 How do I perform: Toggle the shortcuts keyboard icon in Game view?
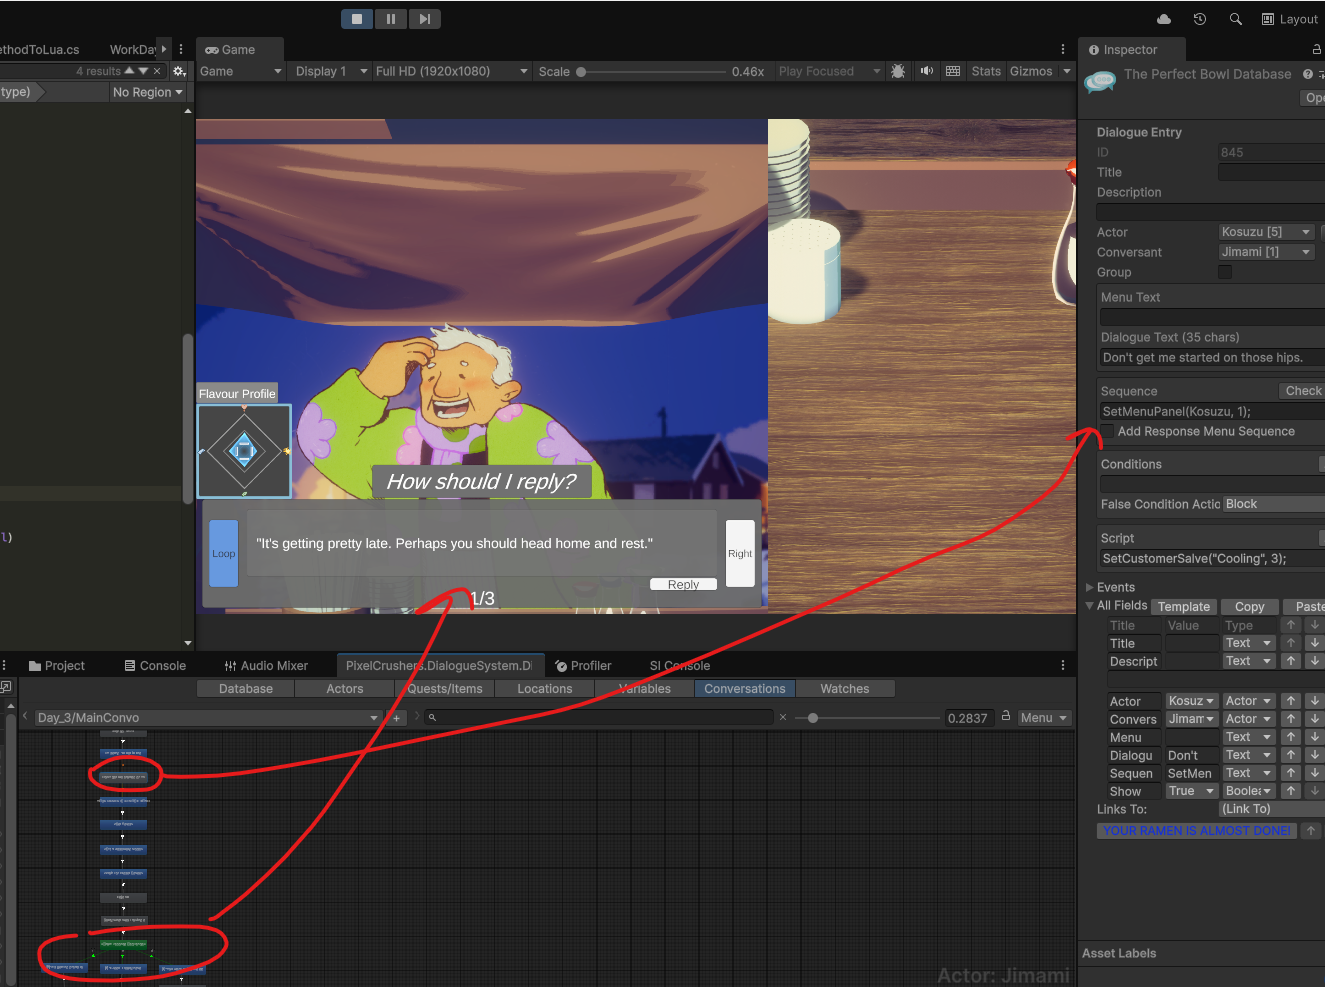coord(953,71)
